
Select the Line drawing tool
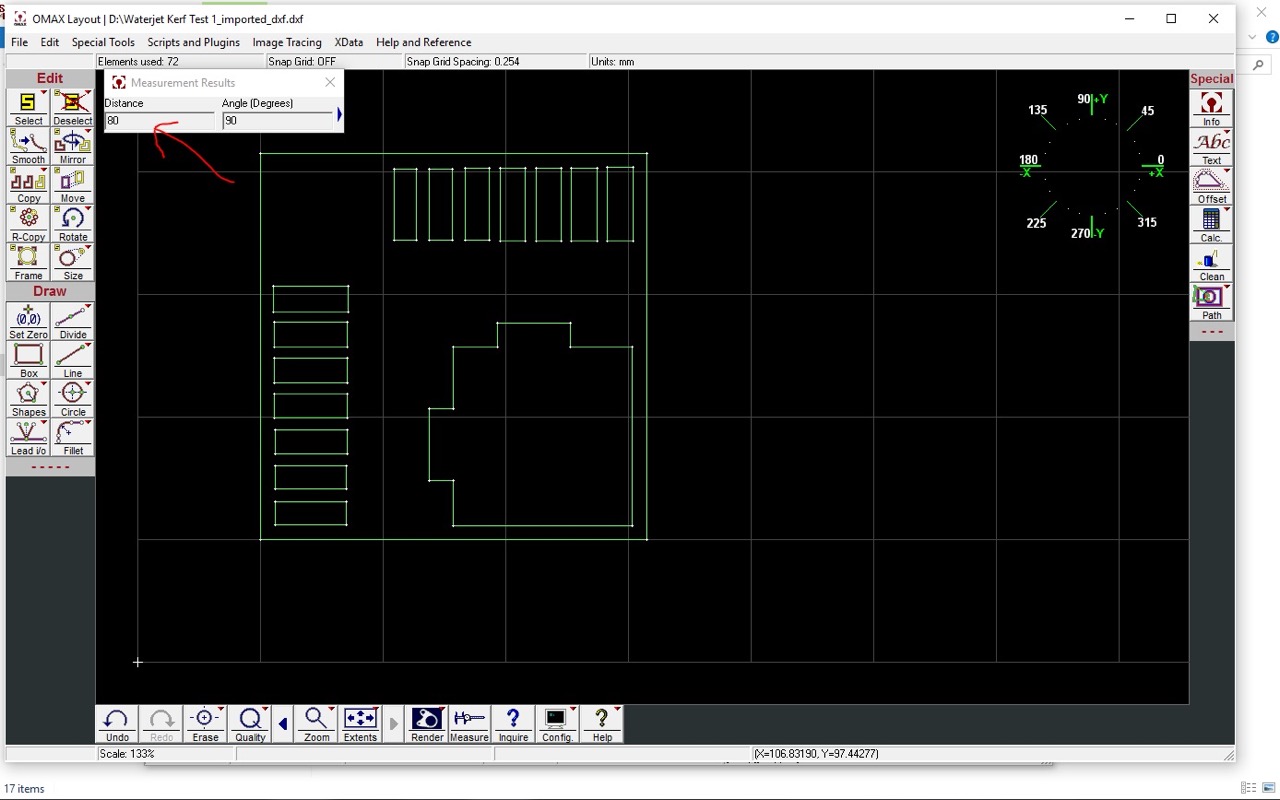[x=72, y=361]
